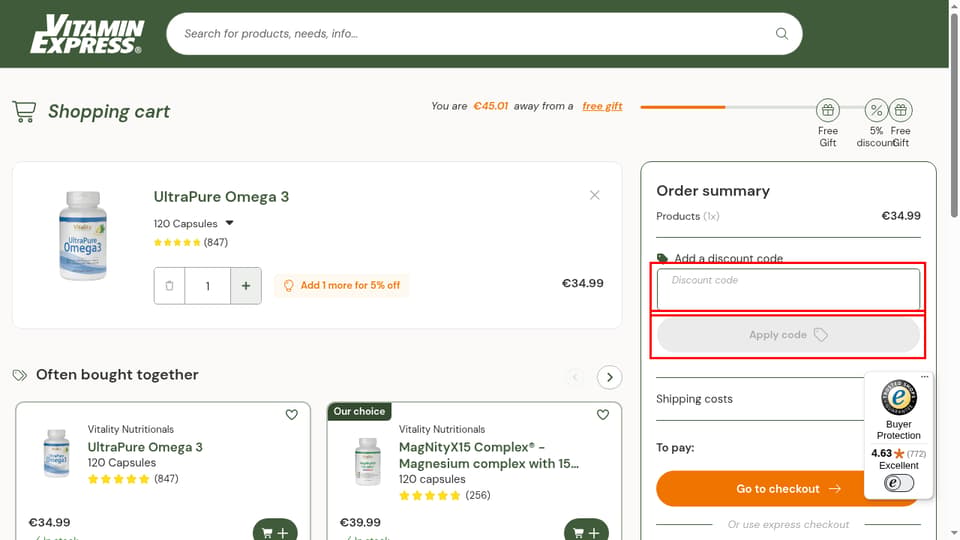Click the shopping cart icon beside heading

[x=24, y=111]
